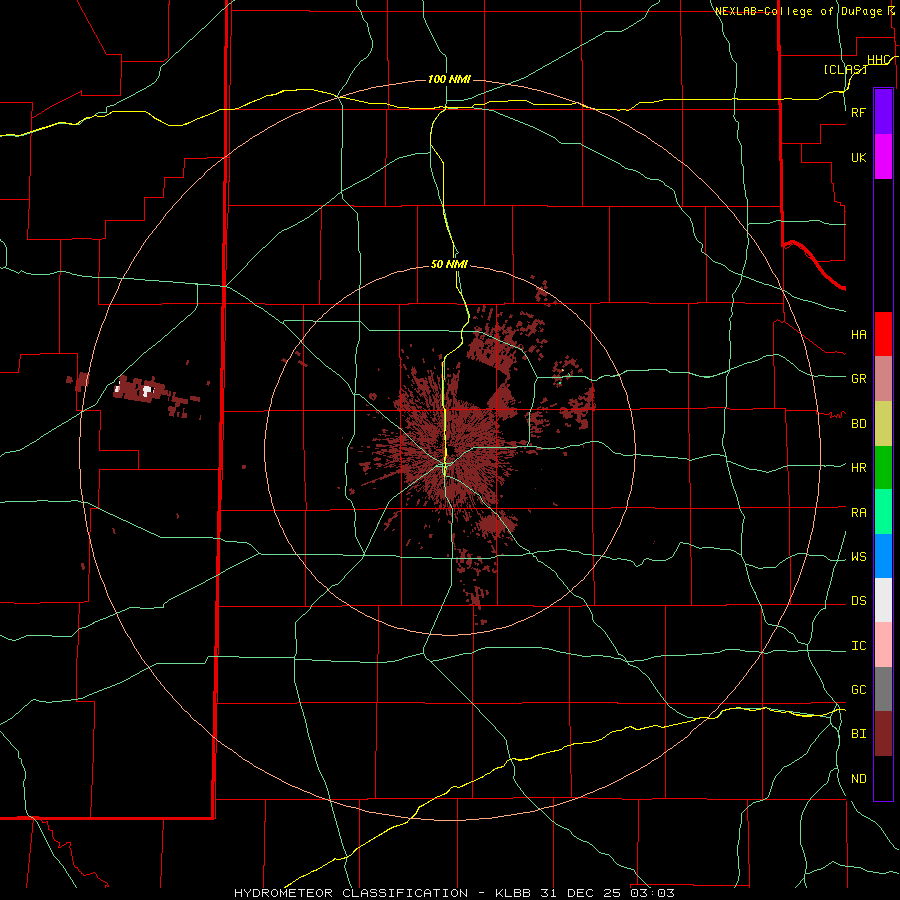Click the 'IC' legend label
Viewport: 900px width, 900px height.
(x=858, y=645)
